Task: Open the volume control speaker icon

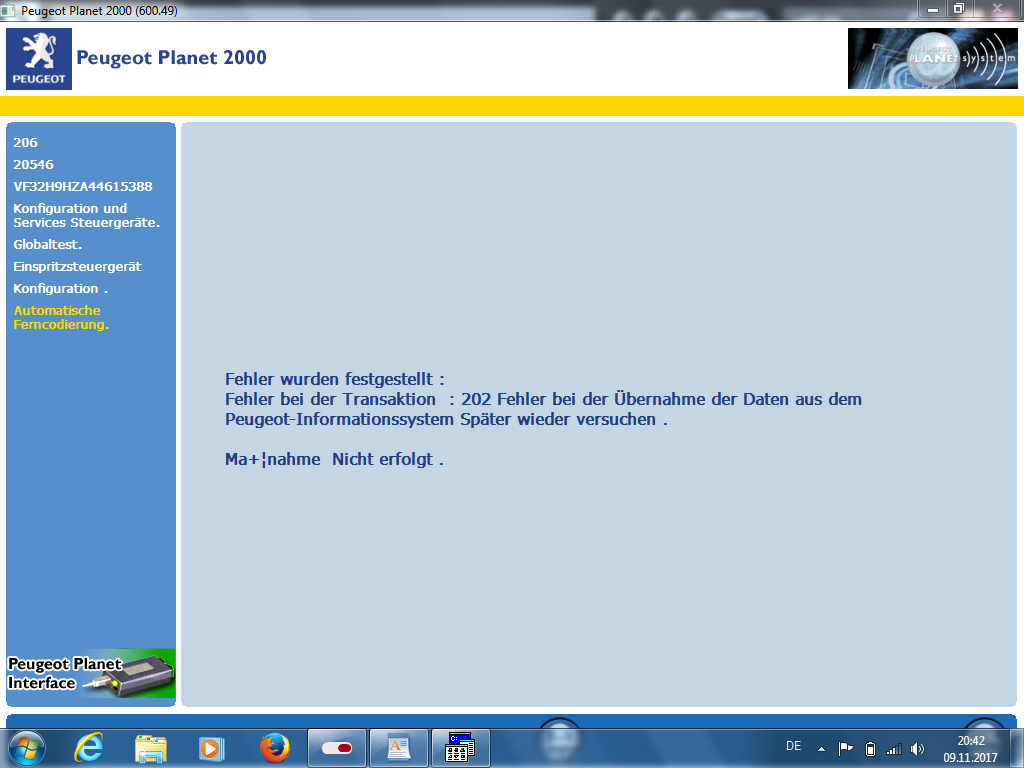Action: 918,748
